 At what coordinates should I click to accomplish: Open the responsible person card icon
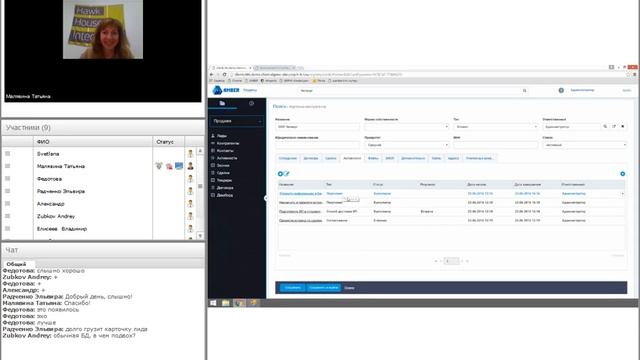coord(614,127)
